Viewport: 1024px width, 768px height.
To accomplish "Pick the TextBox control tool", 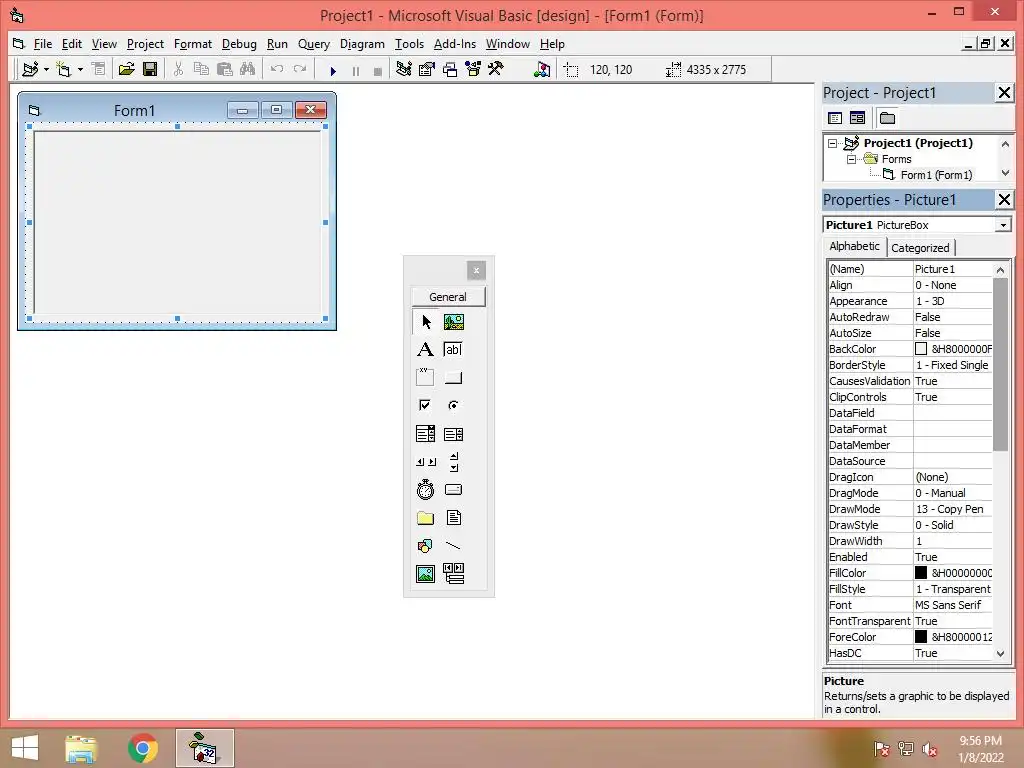I will (454, 349).
